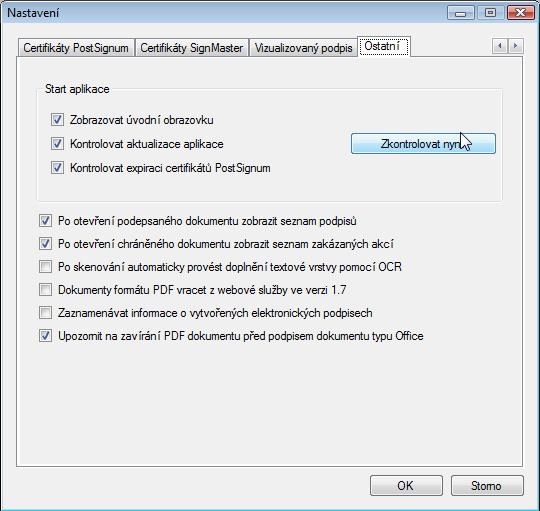Switch to Certifikáty SignMaster tab
Viewport: 540px width, 511px height.
click(191, 48)
